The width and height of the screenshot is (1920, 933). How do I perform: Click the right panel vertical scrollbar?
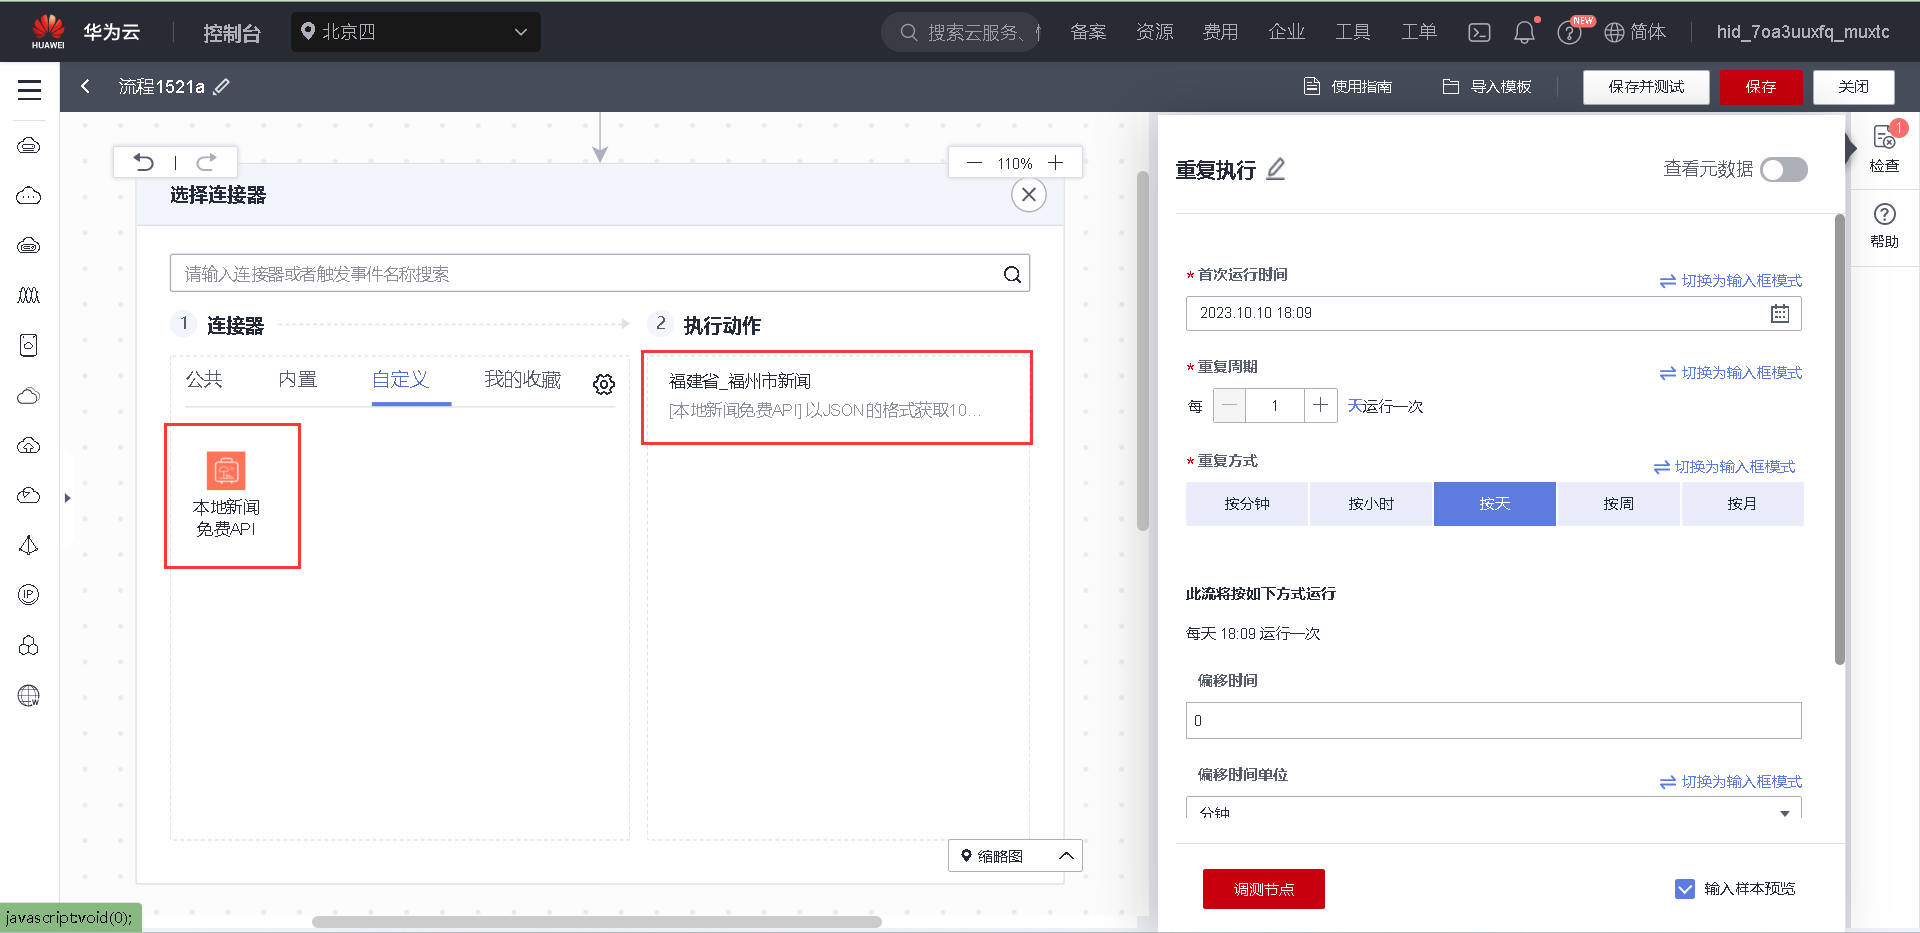tap(1840, 439)
